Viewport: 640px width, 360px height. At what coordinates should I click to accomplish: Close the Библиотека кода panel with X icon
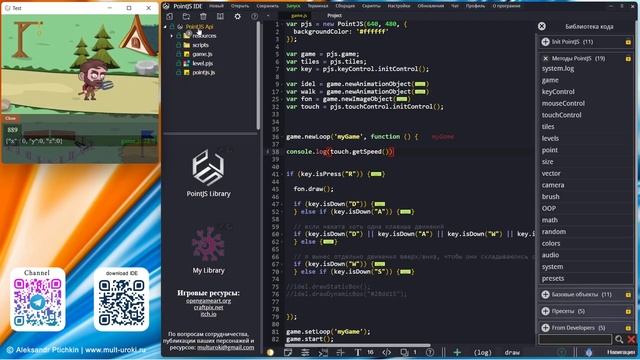(x=542, y=26)
